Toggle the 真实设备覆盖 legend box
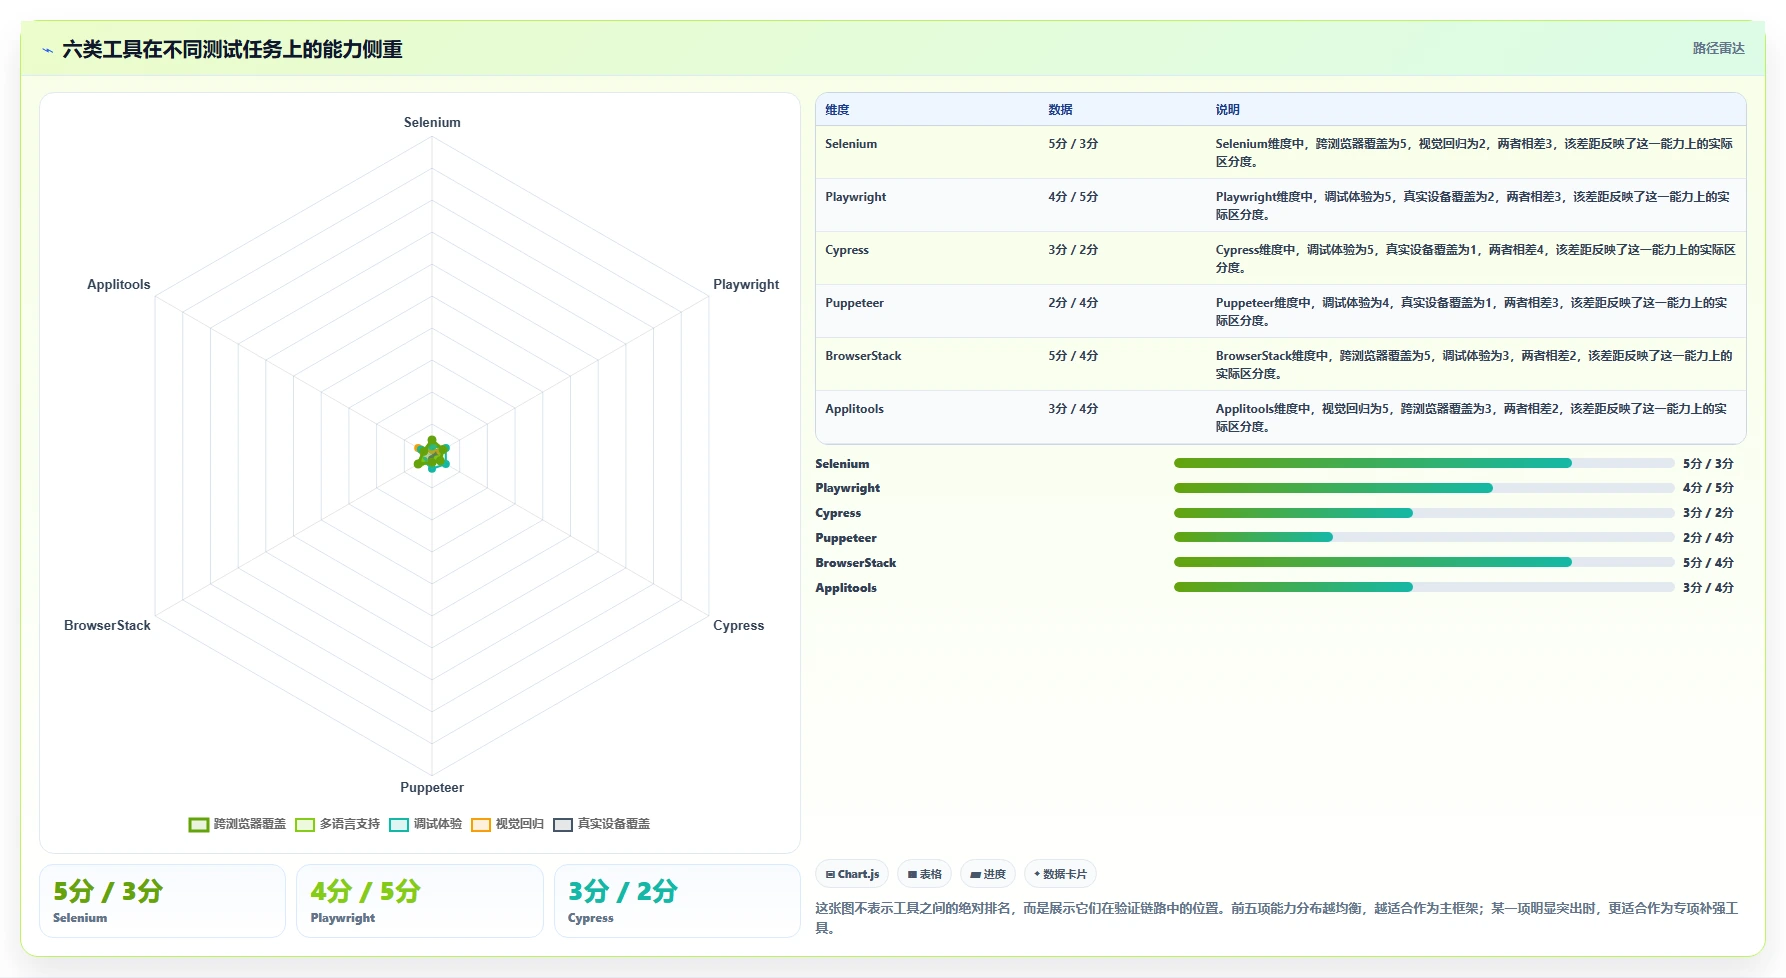Viewport: 1786px width, 978px height. click(x=563, y=824)
